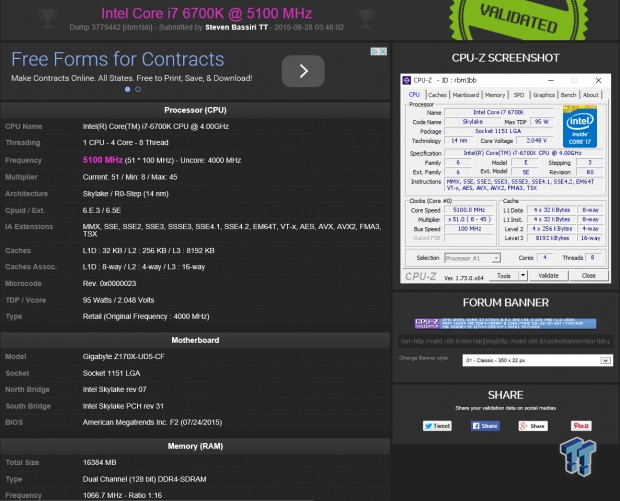Click the Socket 1151 LGA motherboard value
This screenshot has width=620, height=501.
tap(112, 373)
